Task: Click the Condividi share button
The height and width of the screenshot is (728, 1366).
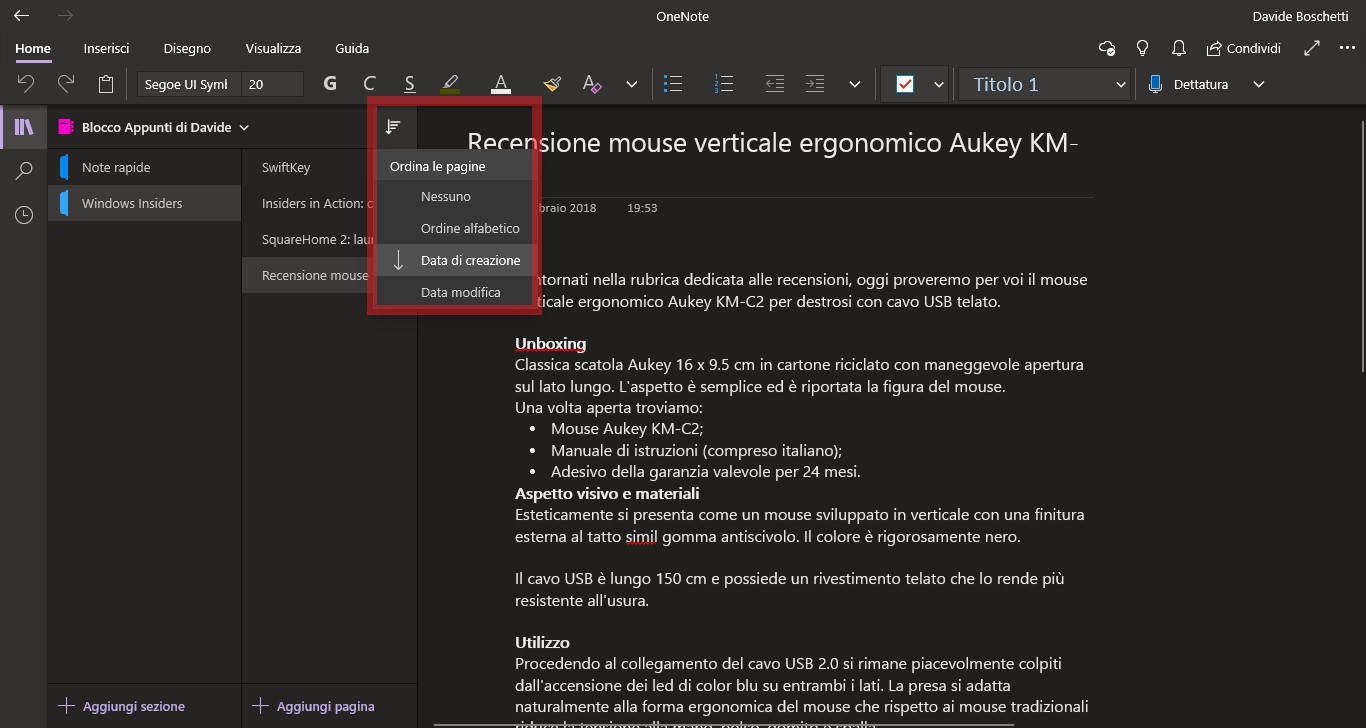Action: tap(1243, 48)
